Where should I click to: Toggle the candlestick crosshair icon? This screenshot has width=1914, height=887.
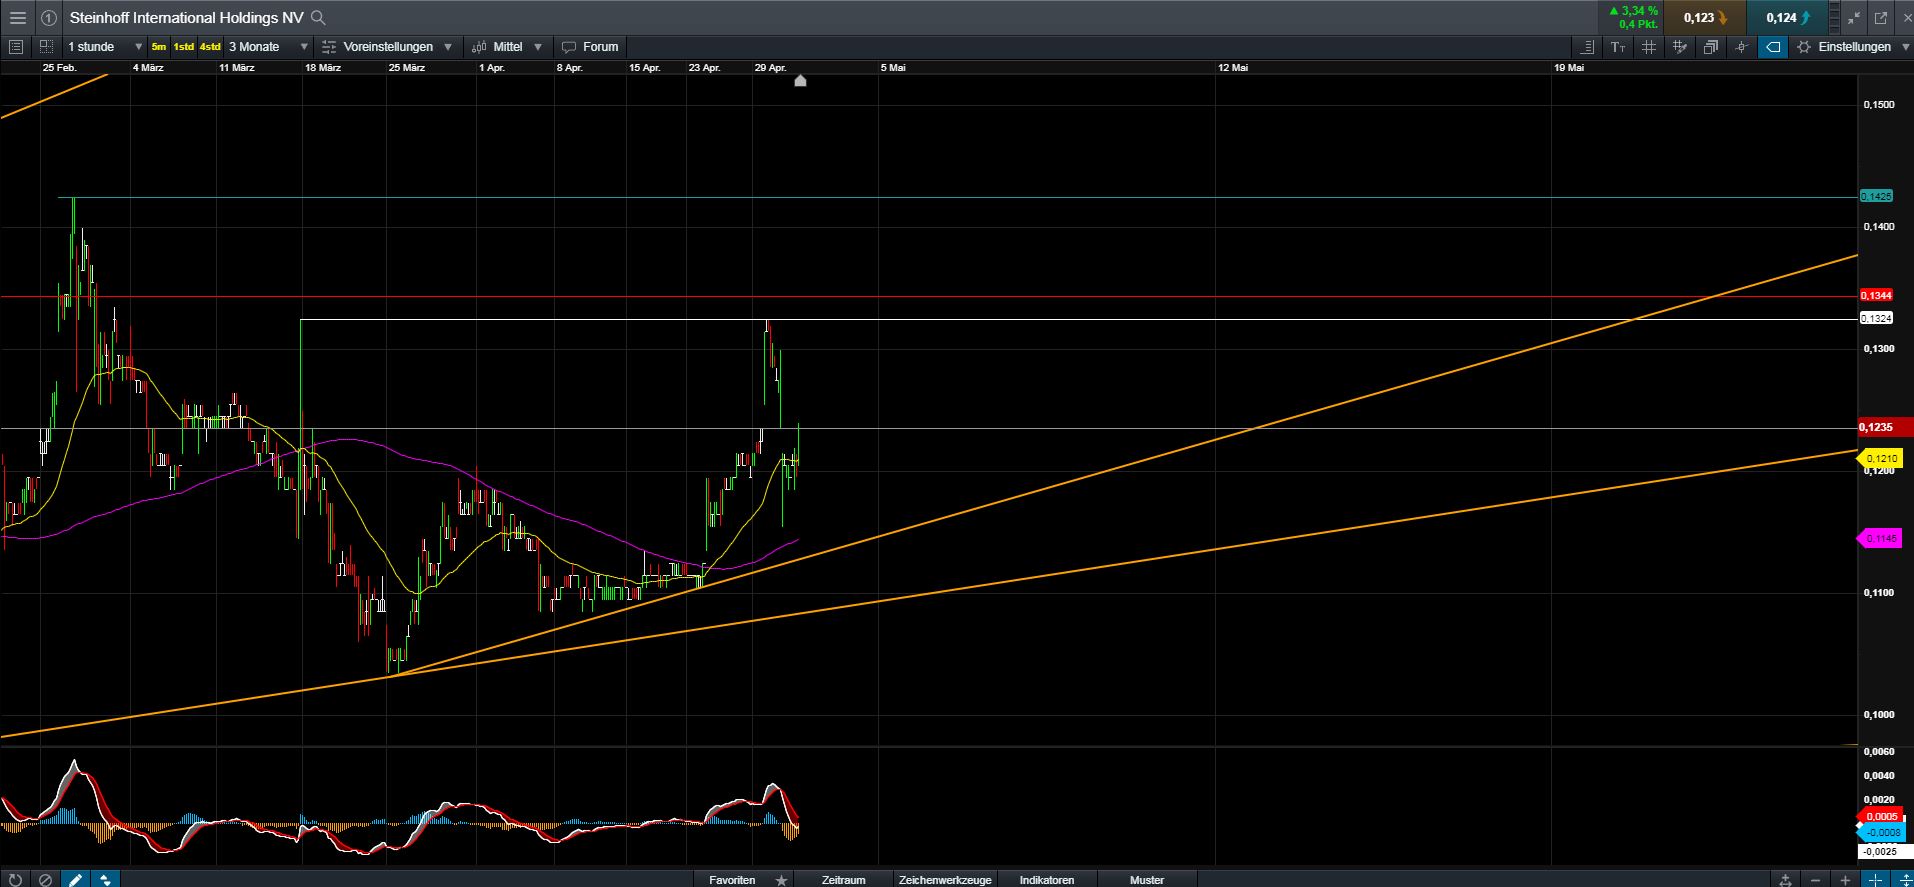(1742, 47)
